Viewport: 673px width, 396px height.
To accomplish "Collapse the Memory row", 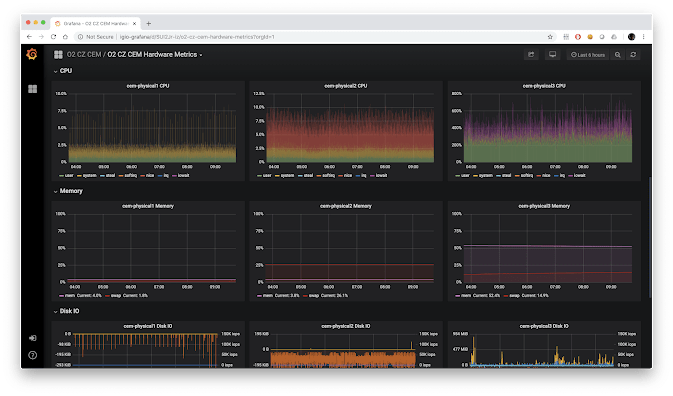I will pyautogui.click(x=68, y=191).
